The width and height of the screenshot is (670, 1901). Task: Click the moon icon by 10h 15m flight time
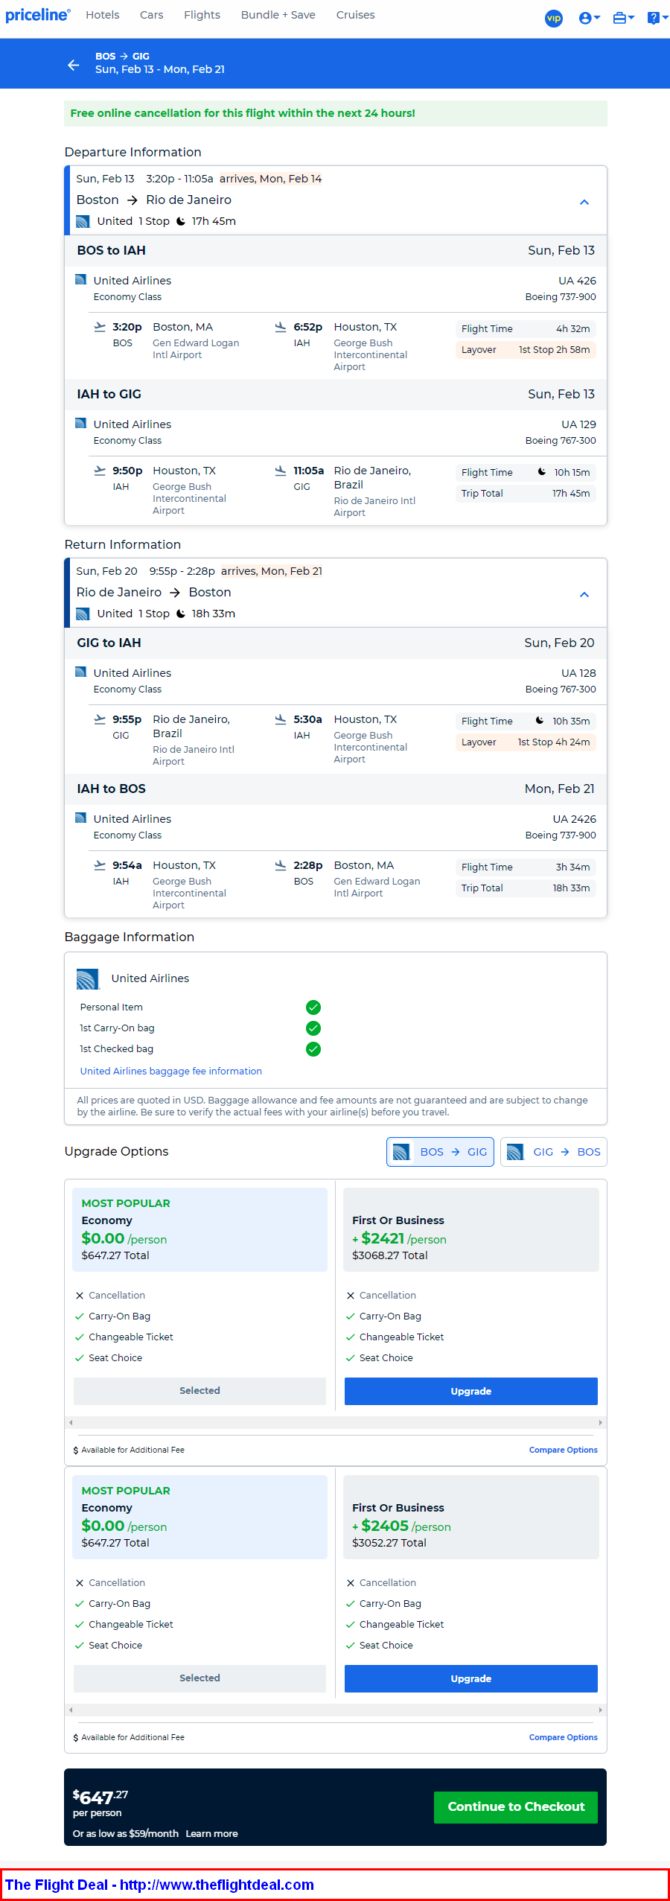542,472
